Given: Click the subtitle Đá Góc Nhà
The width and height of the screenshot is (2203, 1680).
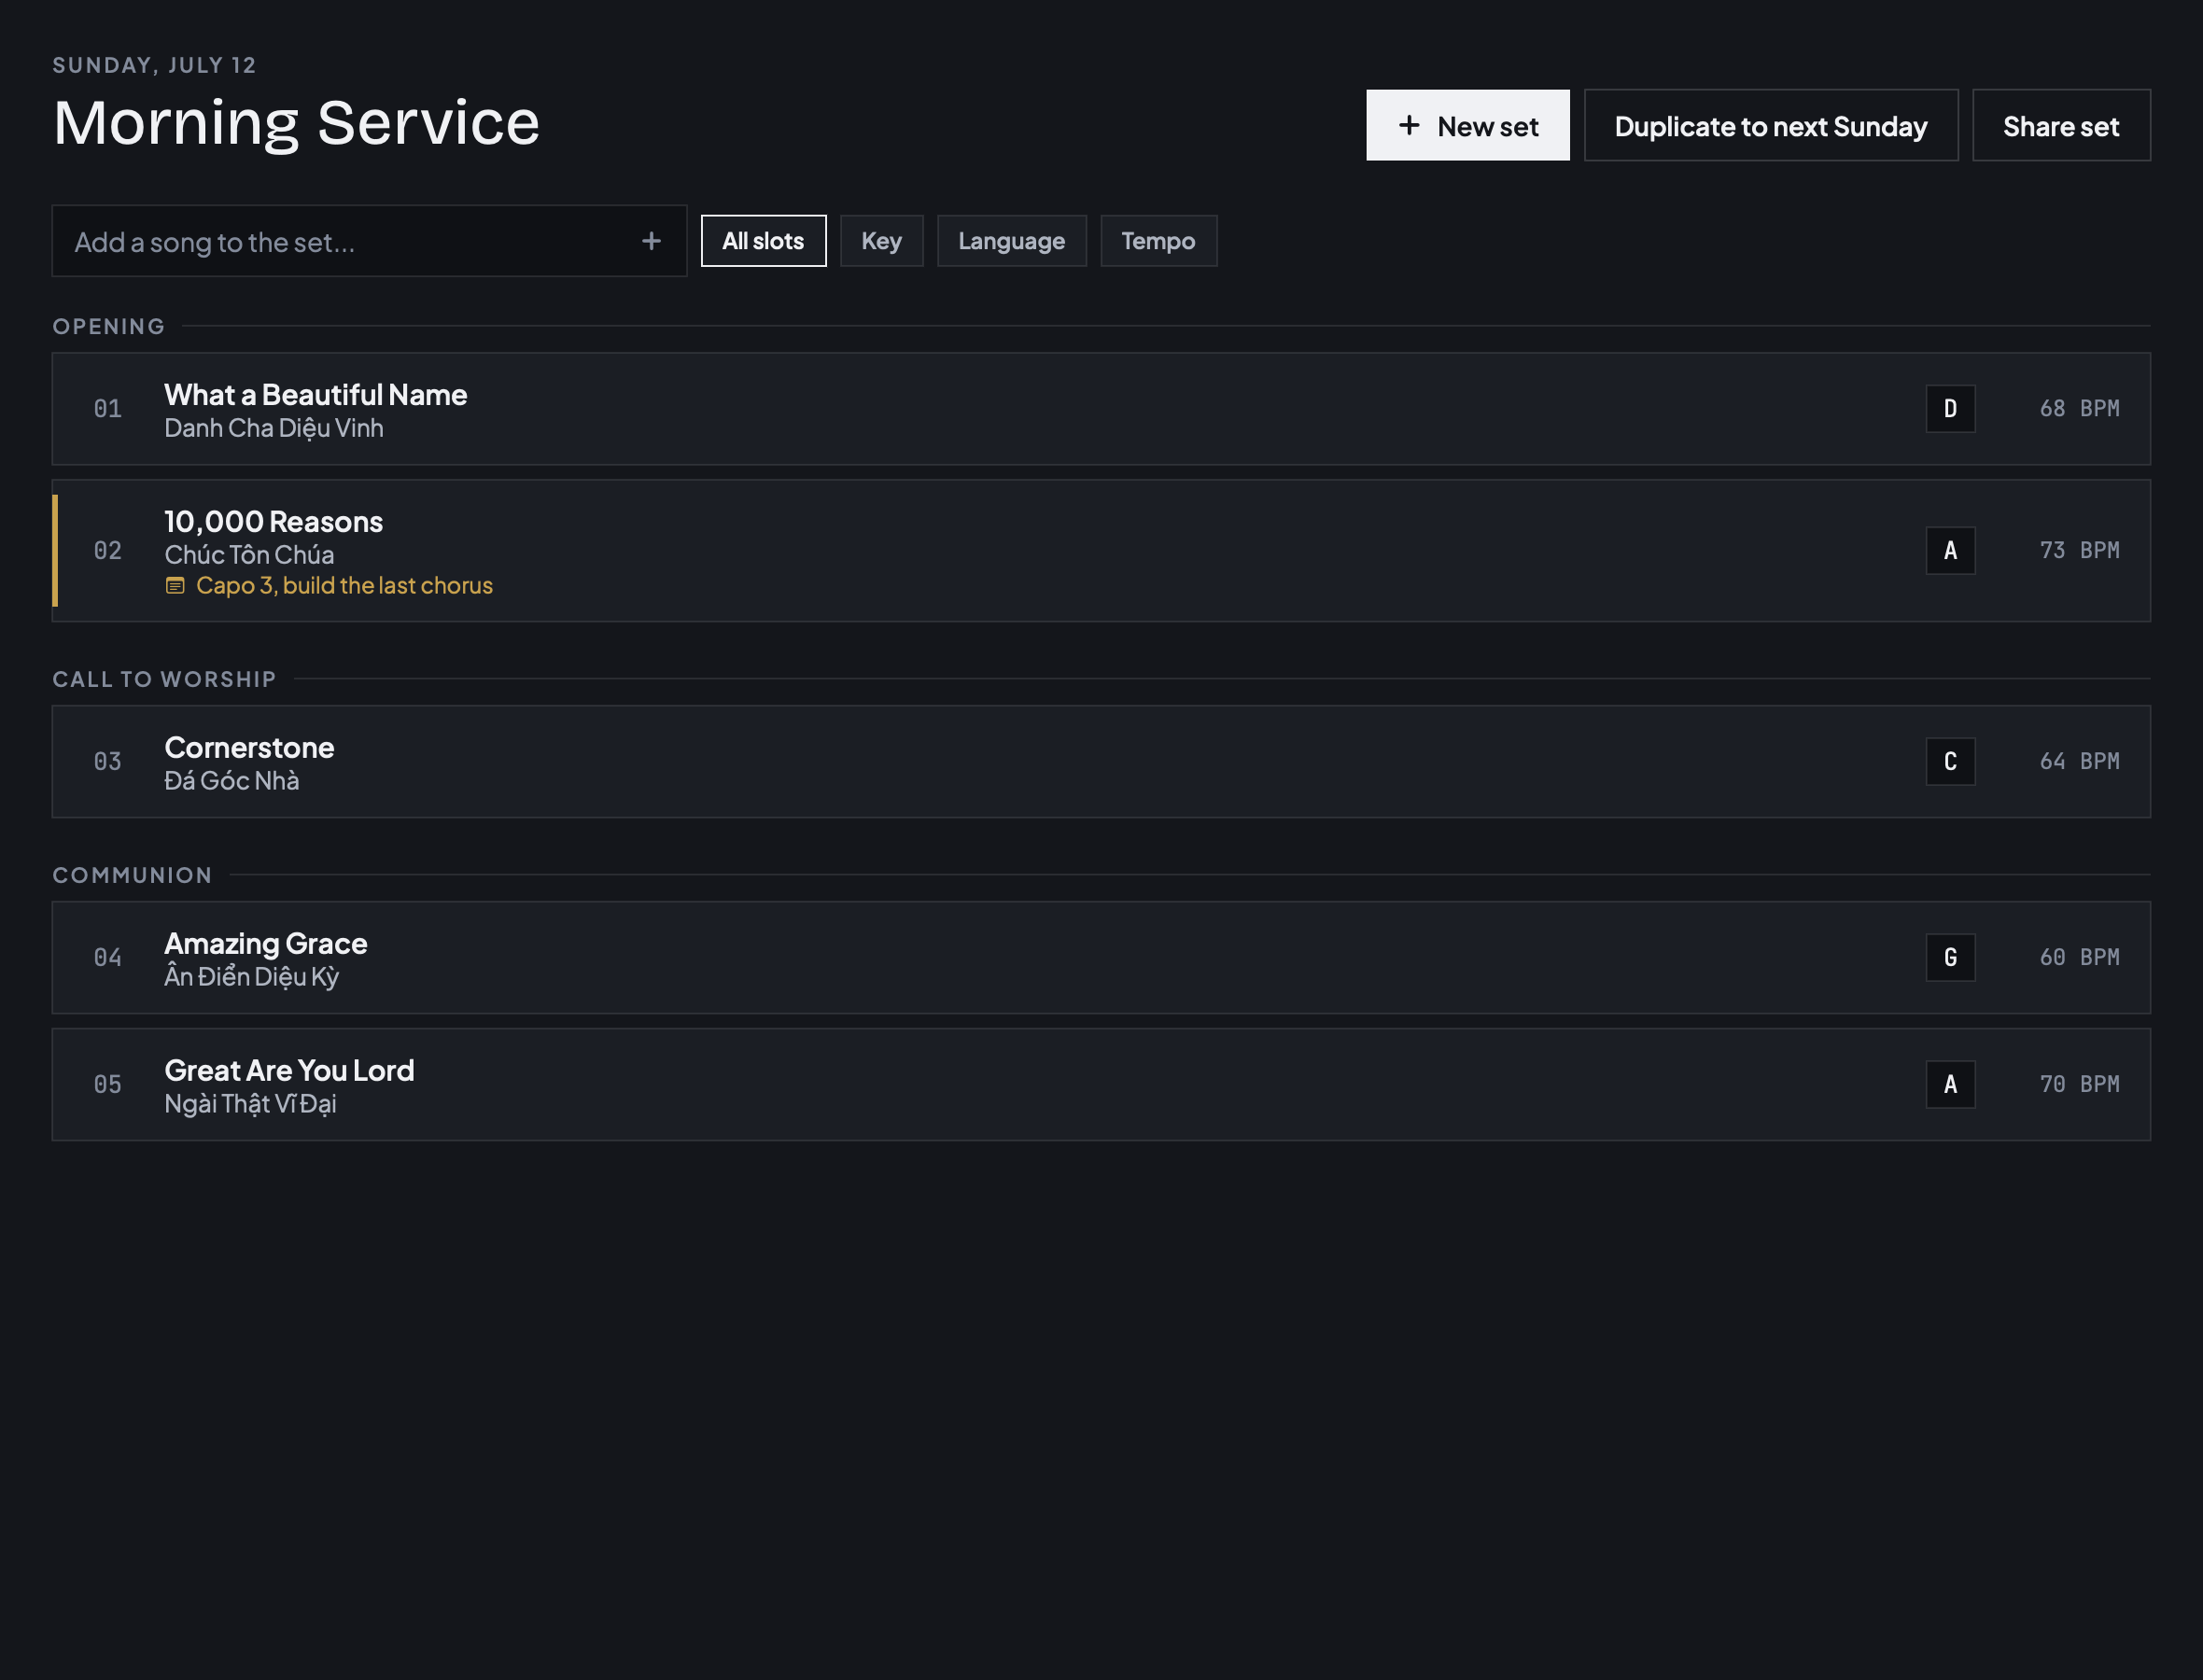Looking at the screenshot, I should 231,781.
